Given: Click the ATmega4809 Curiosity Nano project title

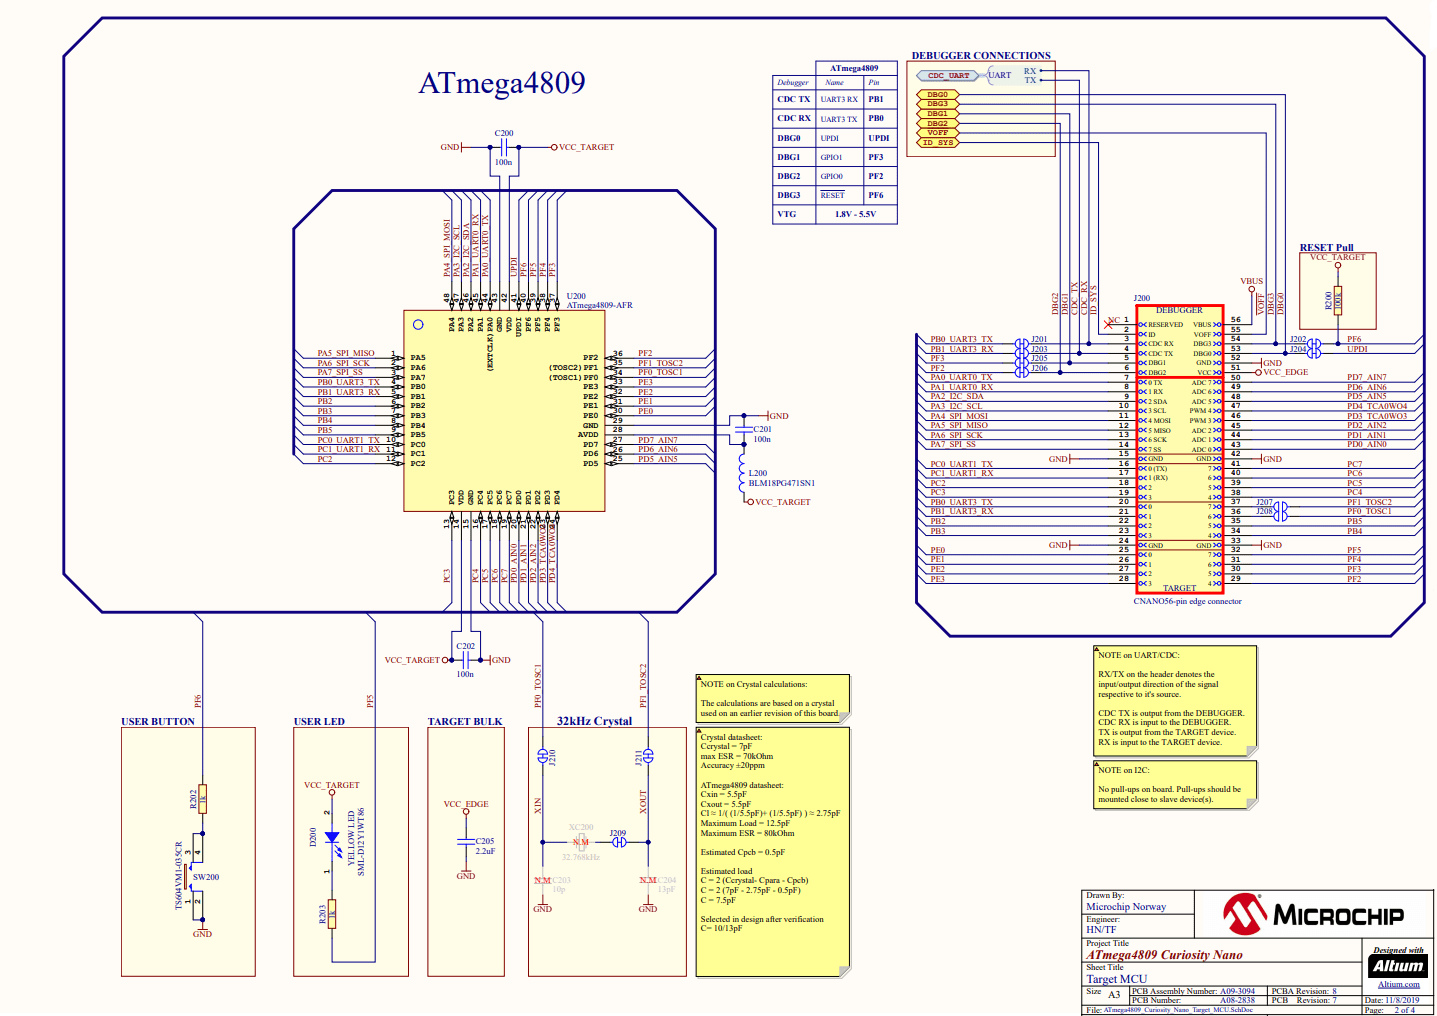Looking at the screenshot, I should click(x=1164, y=955).
